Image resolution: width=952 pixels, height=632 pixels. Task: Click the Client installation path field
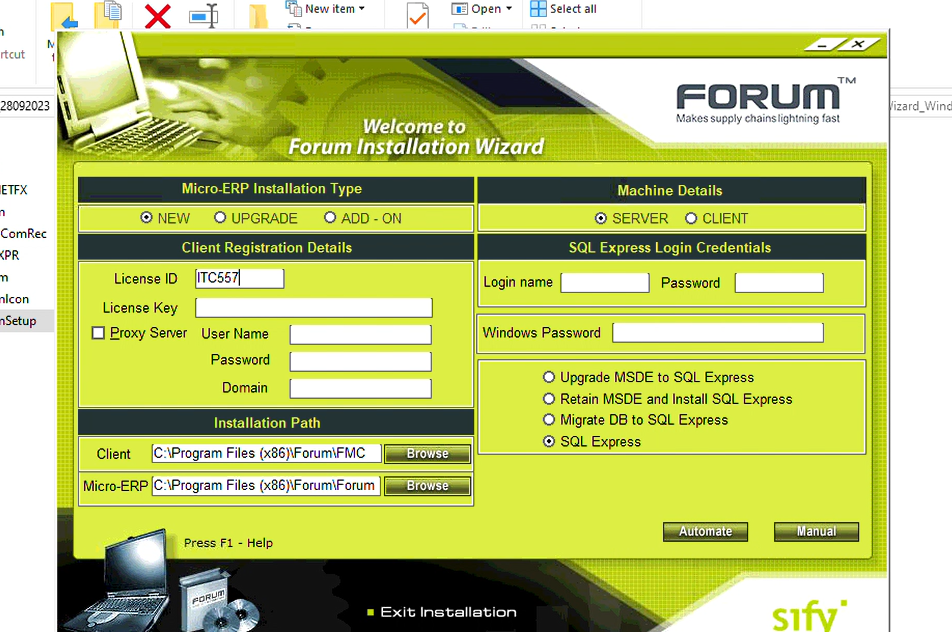point(267,454)
